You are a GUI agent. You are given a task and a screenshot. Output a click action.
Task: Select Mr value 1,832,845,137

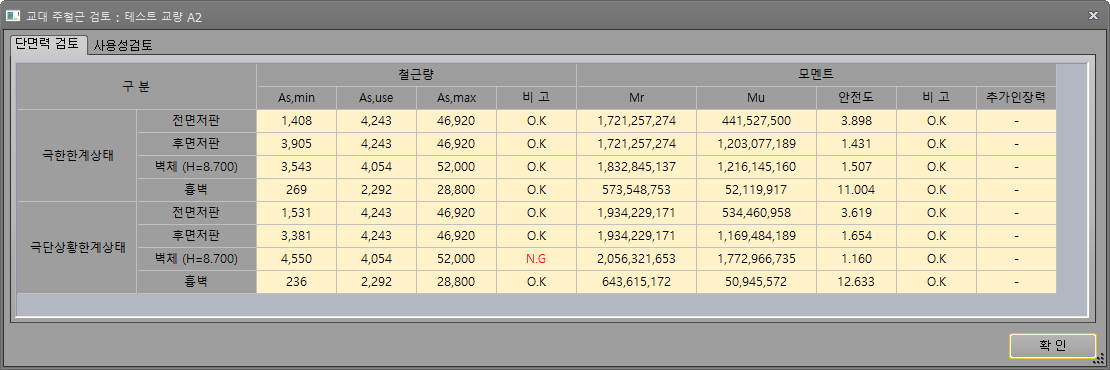636,167
